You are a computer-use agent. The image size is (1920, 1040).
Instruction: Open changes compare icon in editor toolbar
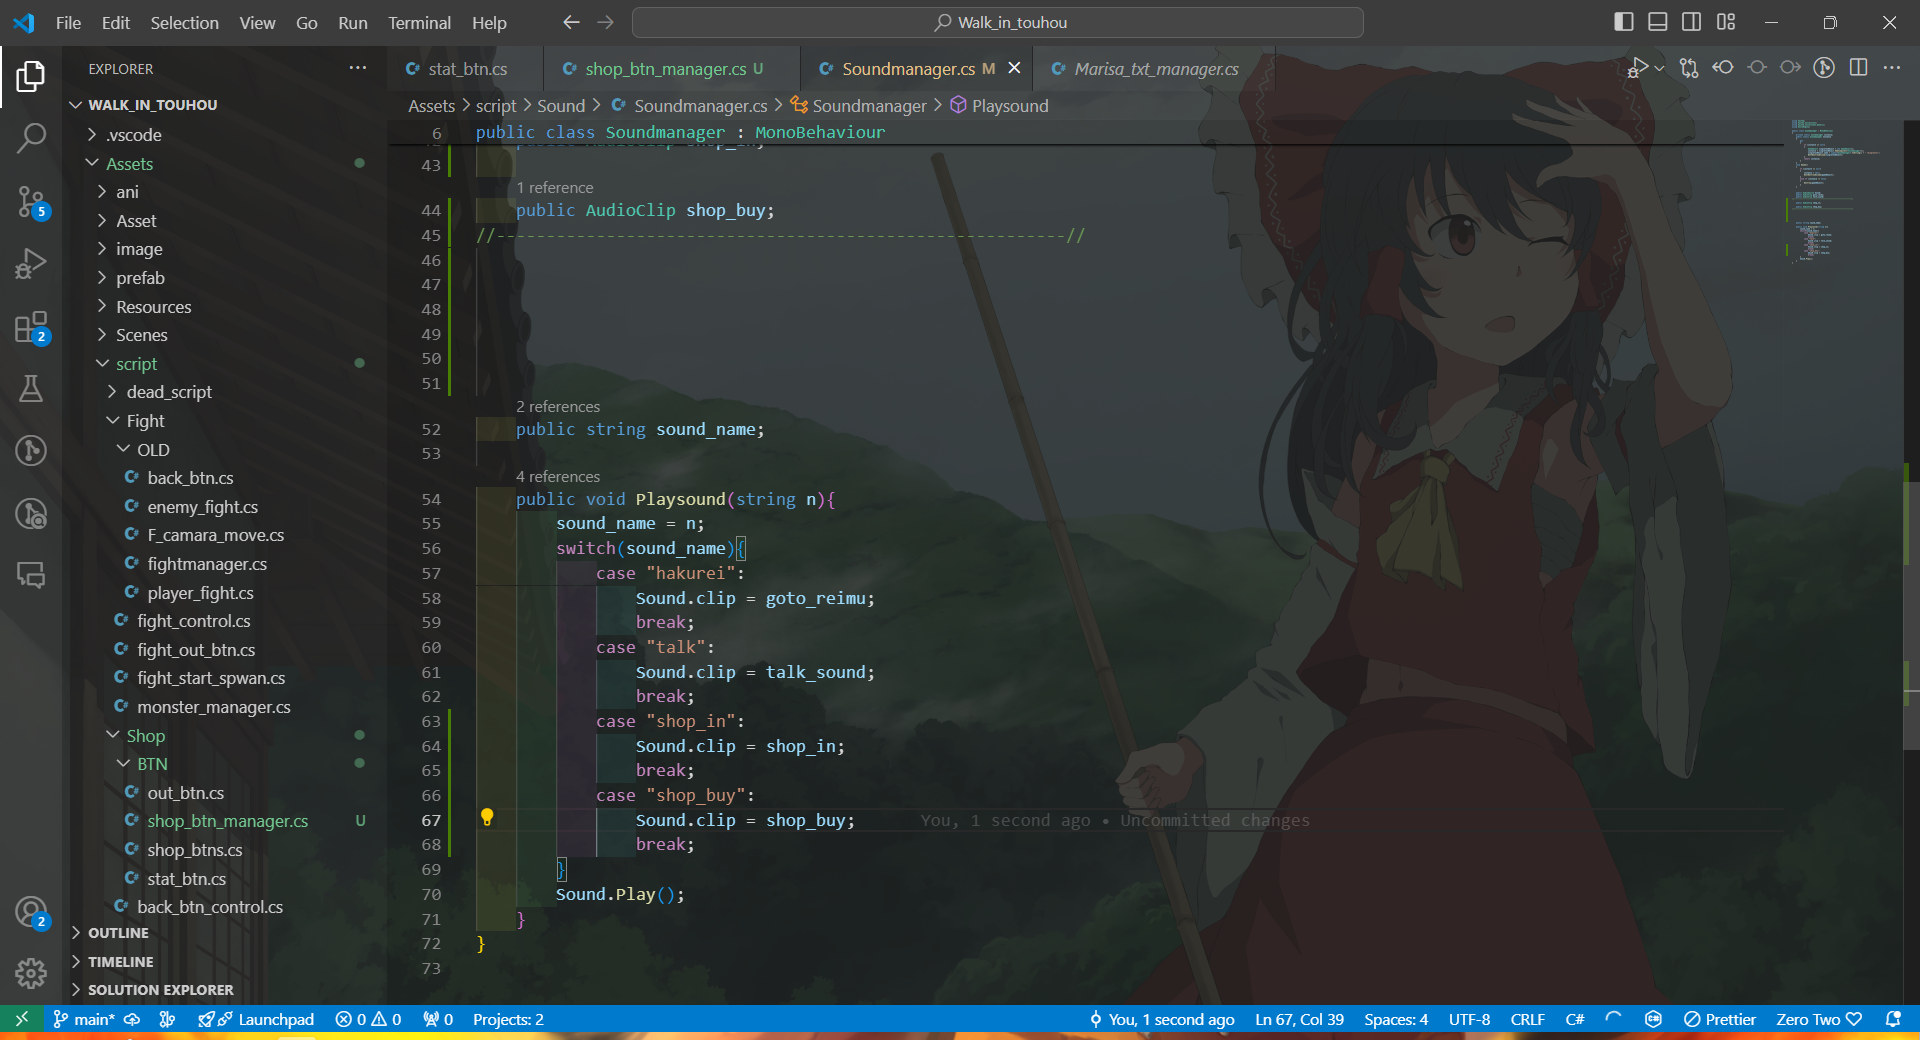pyautogui.click(x=1689, y=68)
